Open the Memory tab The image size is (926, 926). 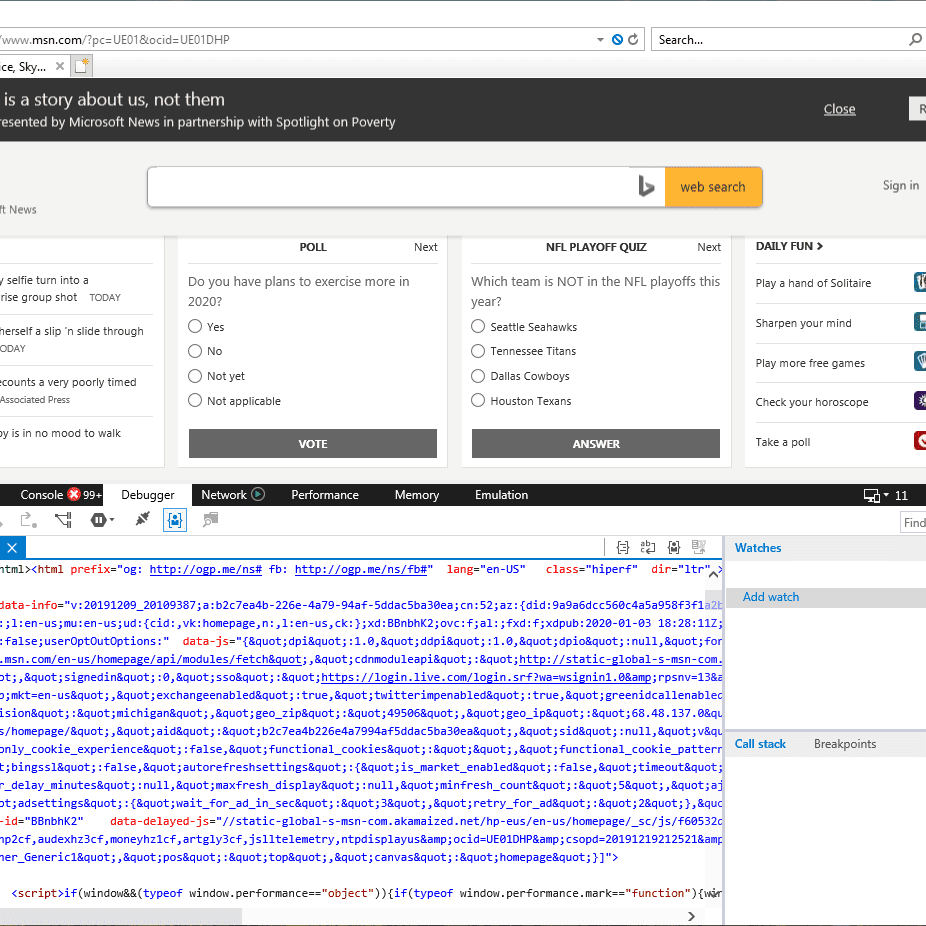pyautogui.click(x=417, y=495)
